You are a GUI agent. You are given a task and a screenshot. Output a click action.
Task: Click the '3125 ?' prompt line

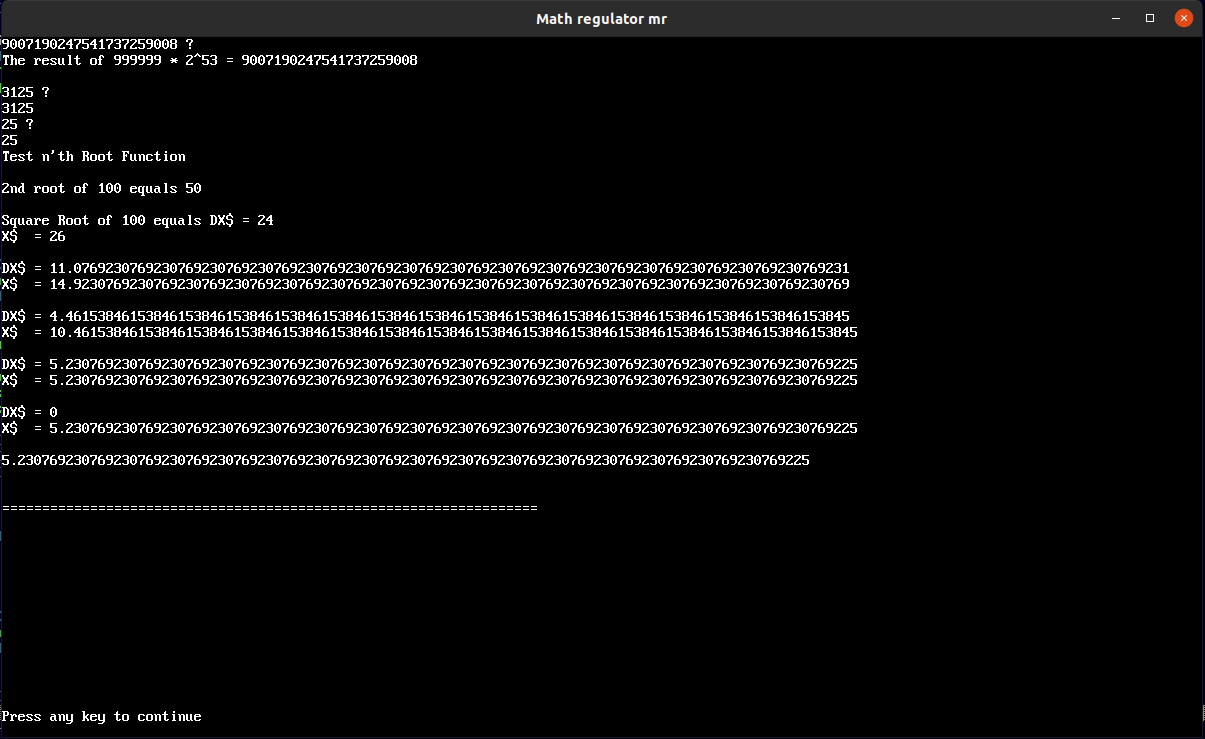click(x=26, y=92)
